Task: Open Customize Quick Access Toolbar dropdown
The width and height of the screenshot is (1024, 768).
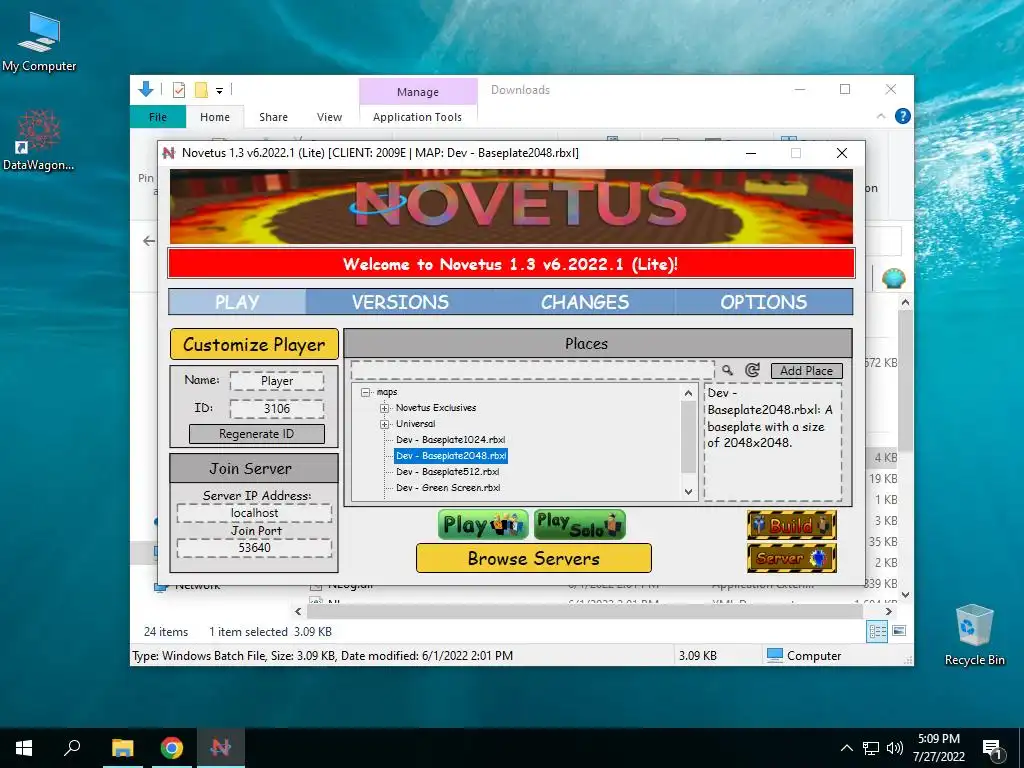Action: [x=219, y=91]
